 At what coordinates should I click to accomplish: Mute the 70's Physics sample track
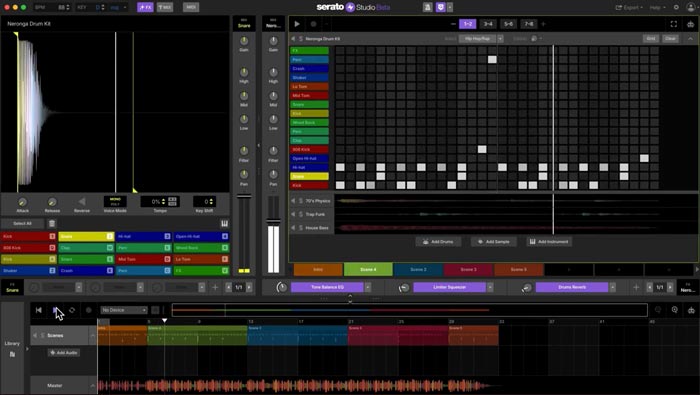click(x=293, y=201)
